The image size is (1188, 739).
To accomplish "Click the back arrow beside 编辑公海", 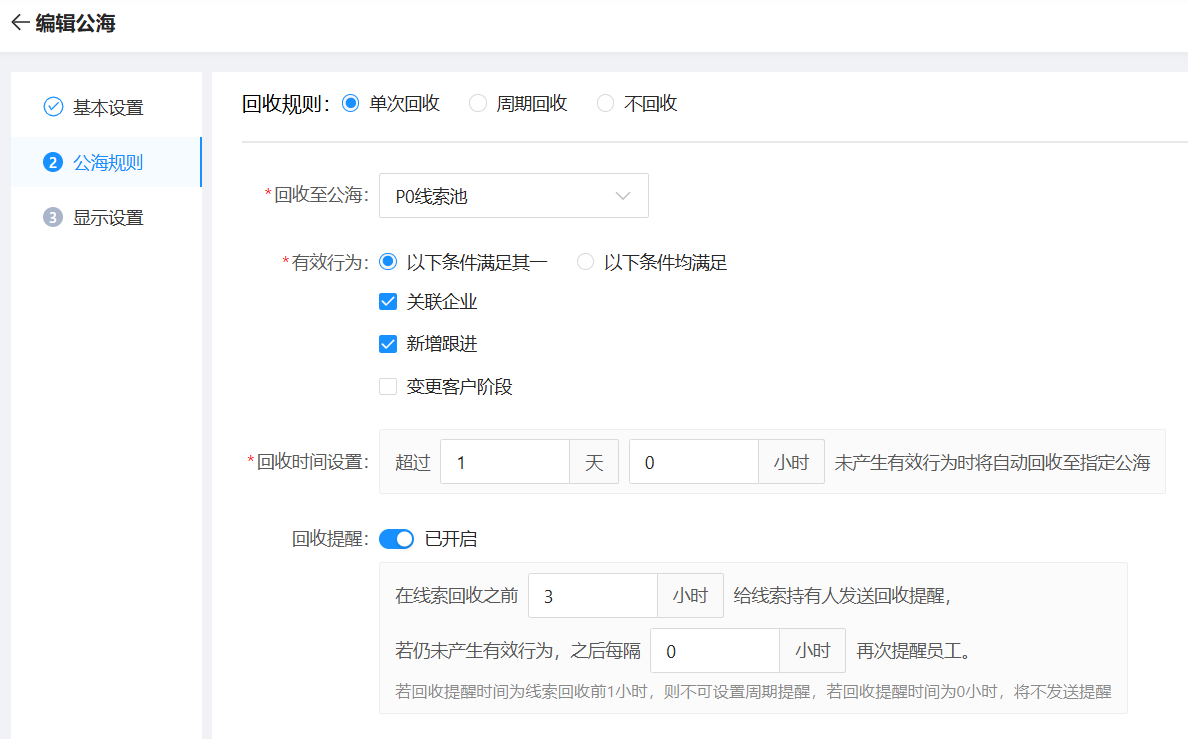I will (x=19, y=23).
